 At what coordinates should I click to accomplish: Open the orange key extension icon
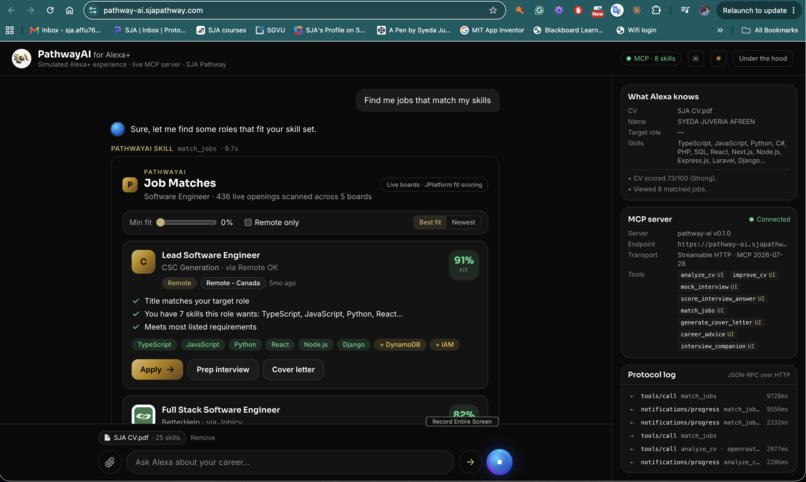coord(519,10)
